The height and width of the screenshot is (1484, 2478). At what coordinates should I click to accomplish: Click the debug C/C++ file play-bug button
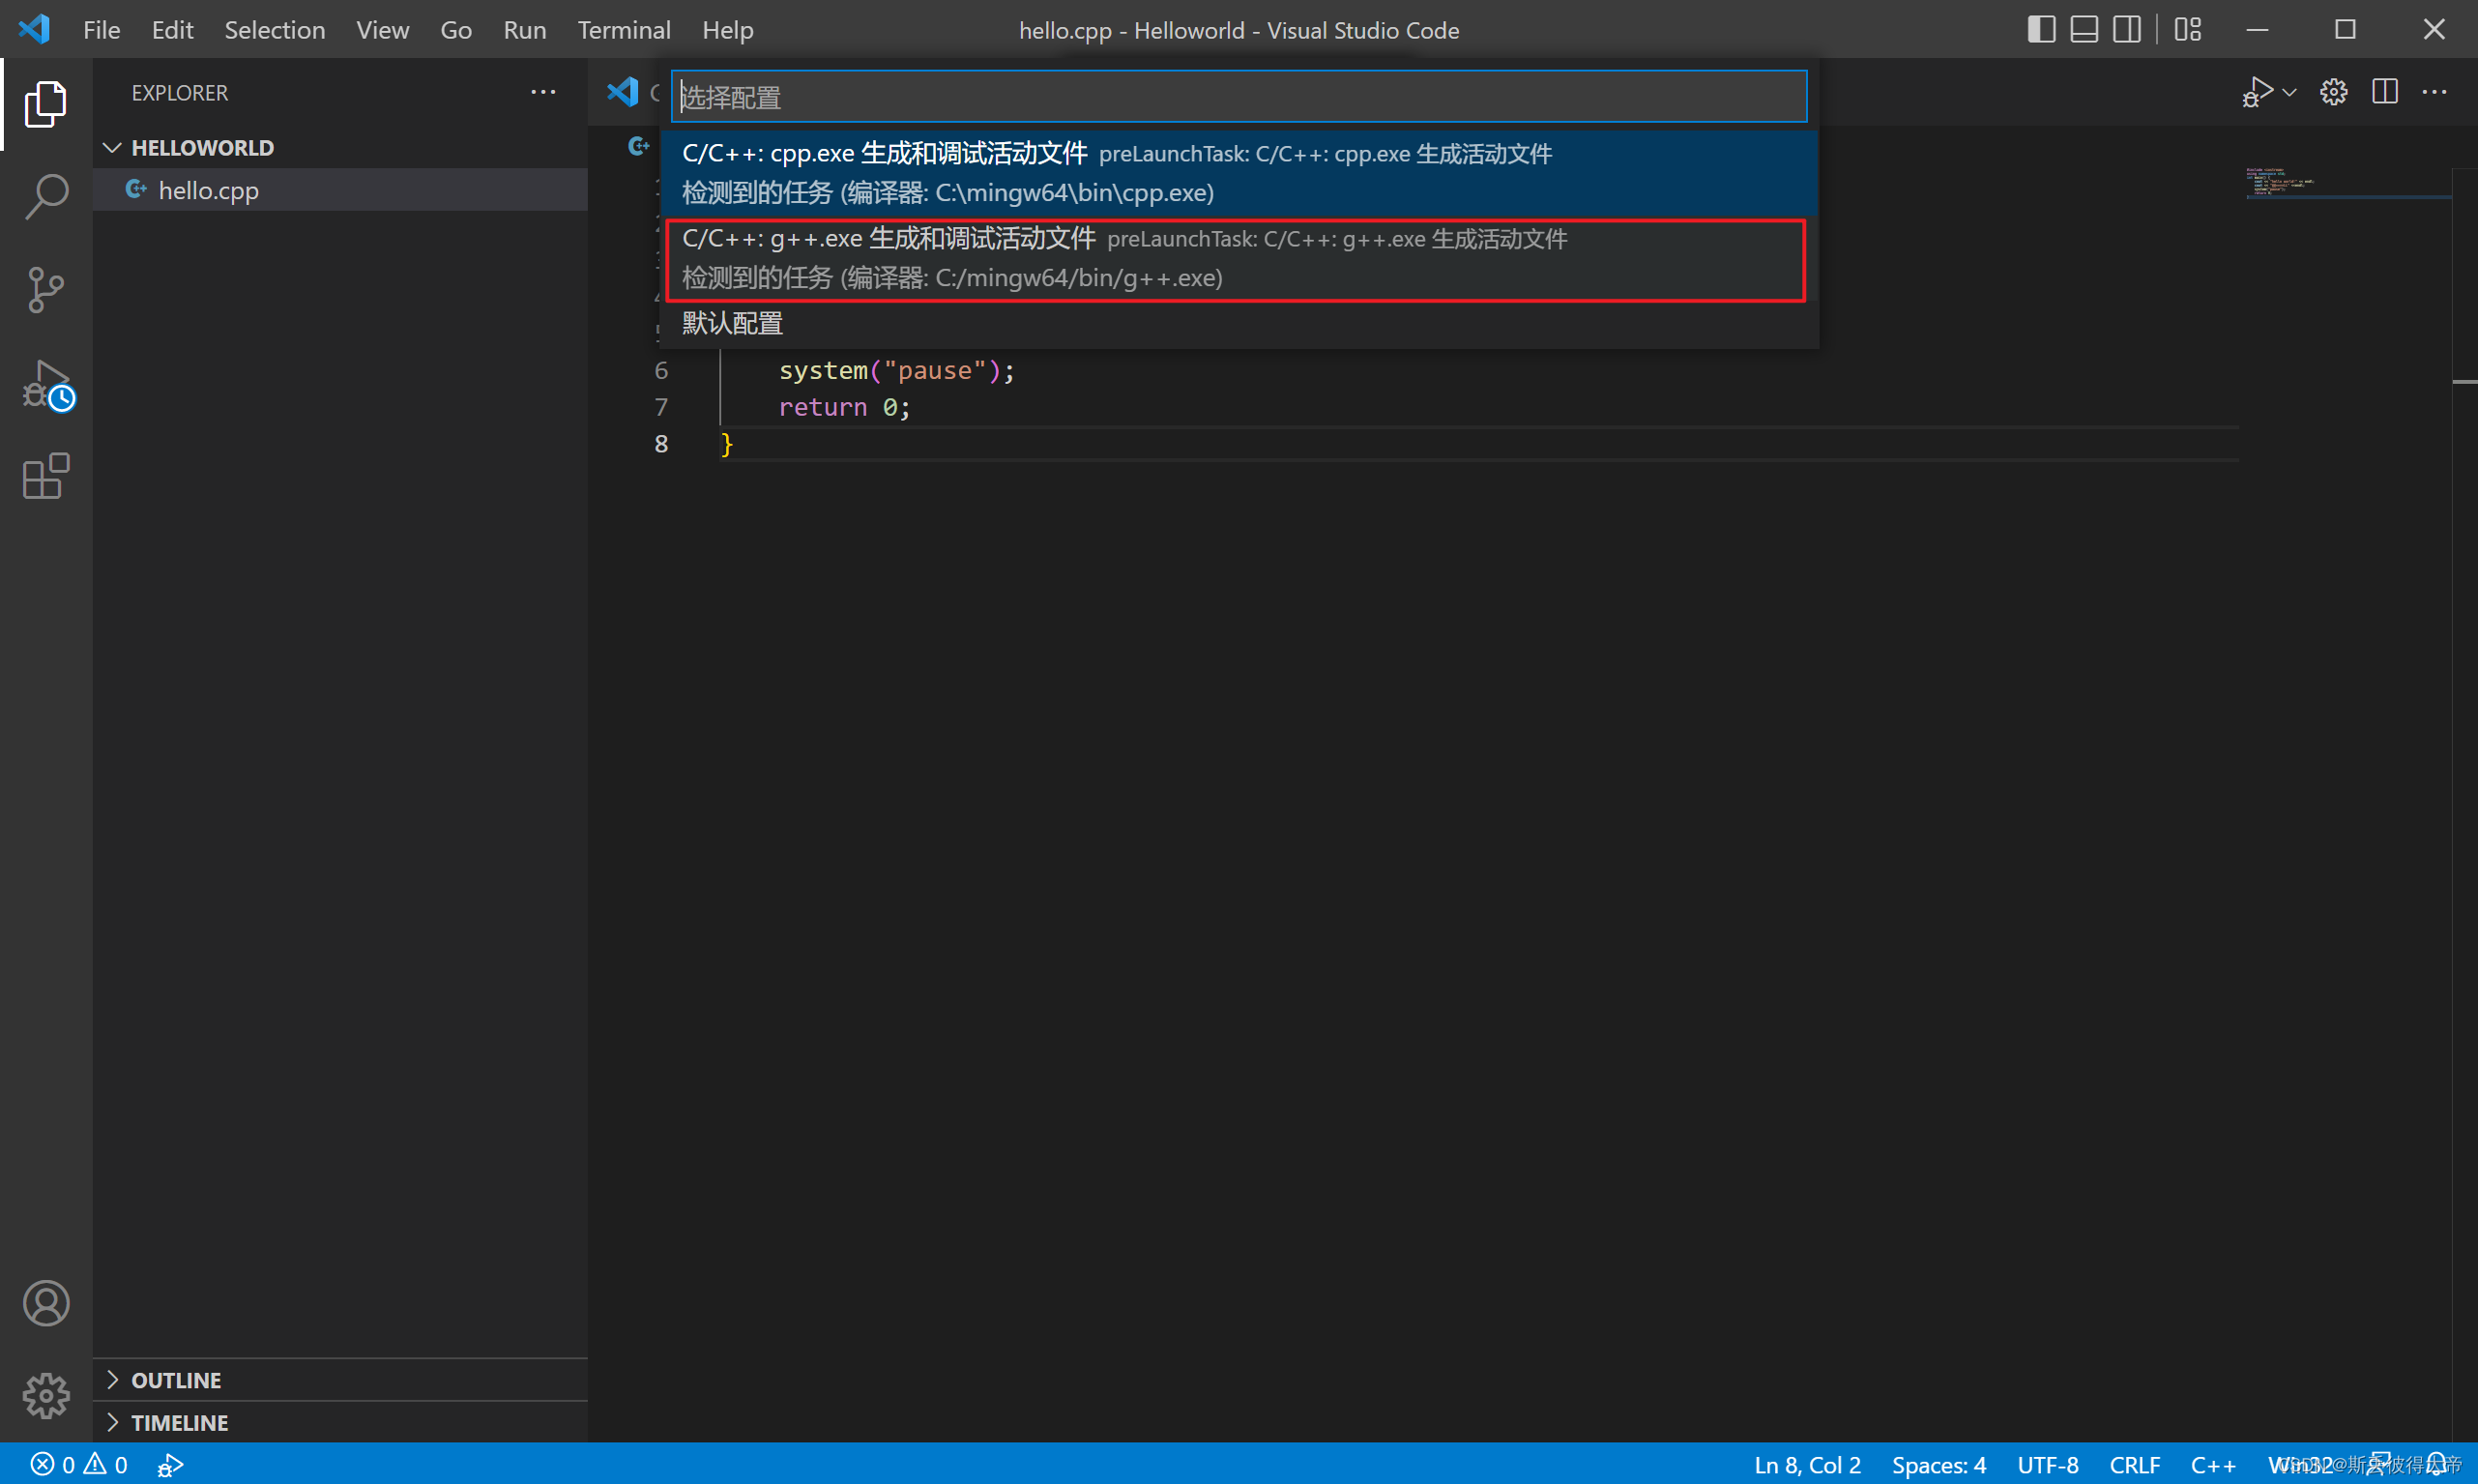2257,92
